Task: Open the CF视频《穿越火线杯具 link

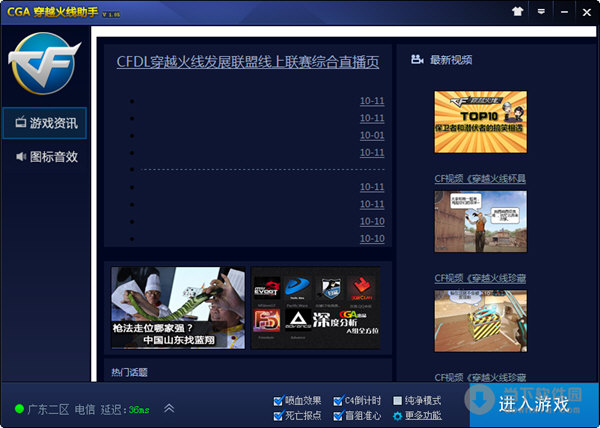Action: point(480,179)
